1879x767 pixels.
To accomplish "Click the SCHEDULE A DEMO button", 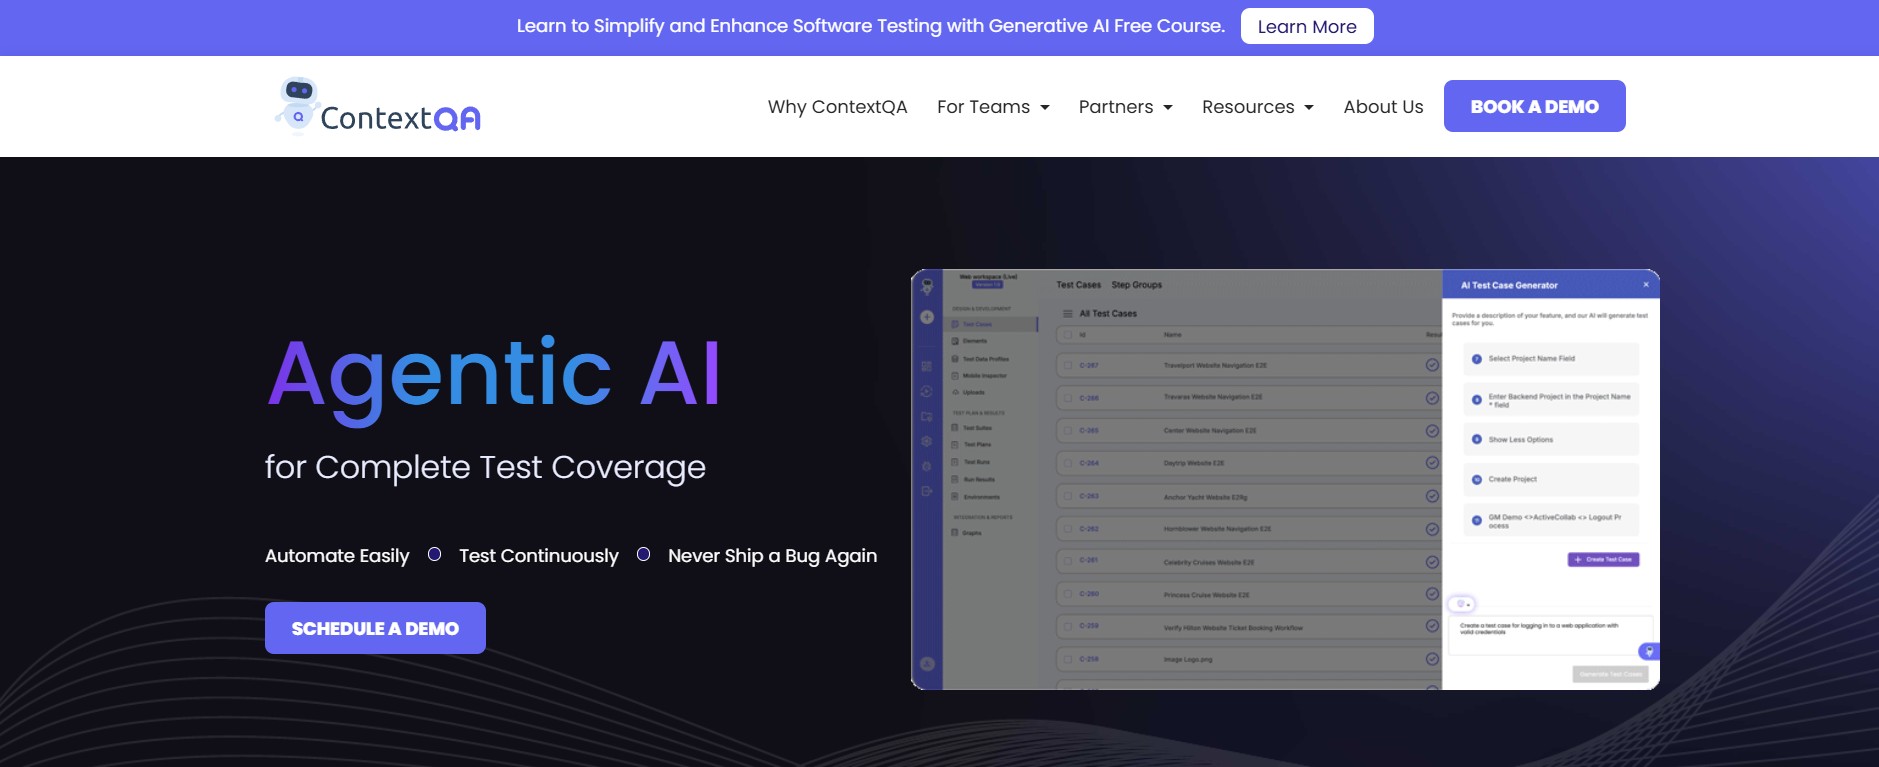I will (x=375, y=628).
